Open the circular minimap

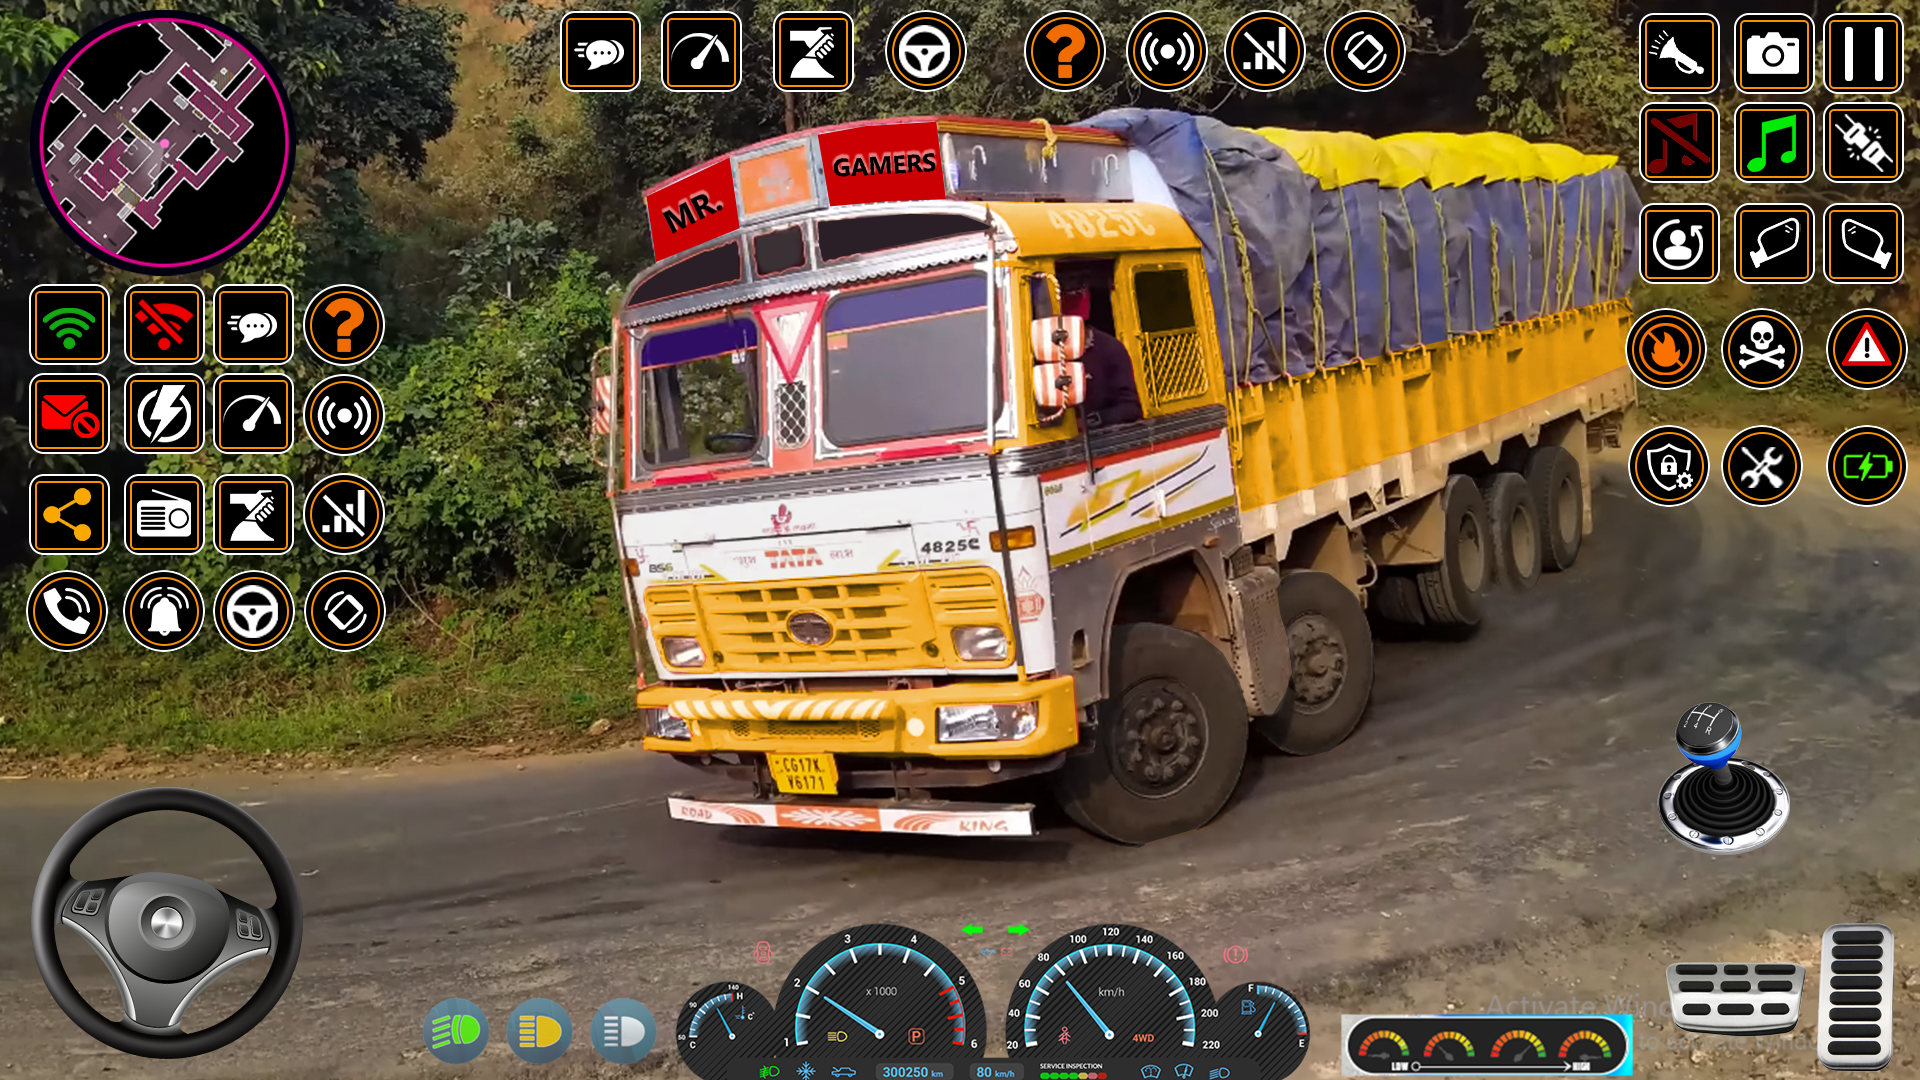point(164,142)
